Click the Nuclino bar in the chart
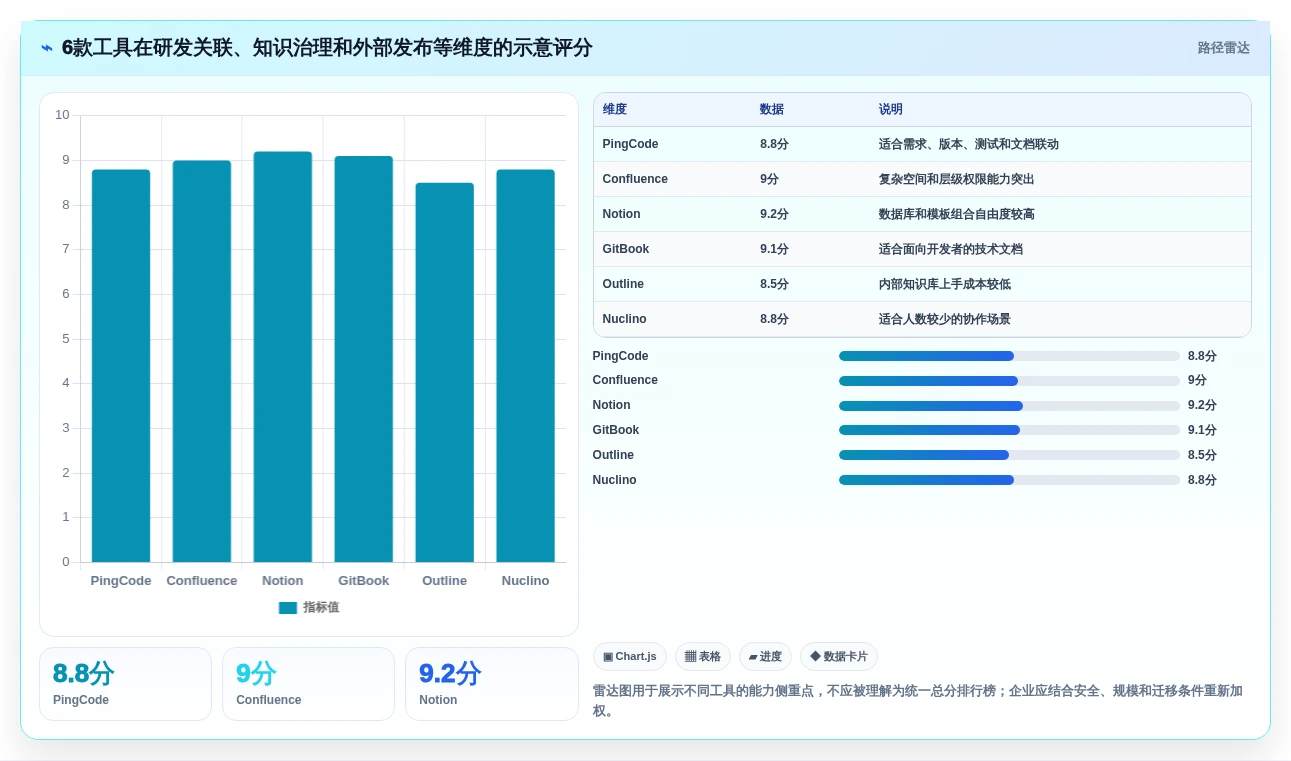1291x761 pixels. 526,366
